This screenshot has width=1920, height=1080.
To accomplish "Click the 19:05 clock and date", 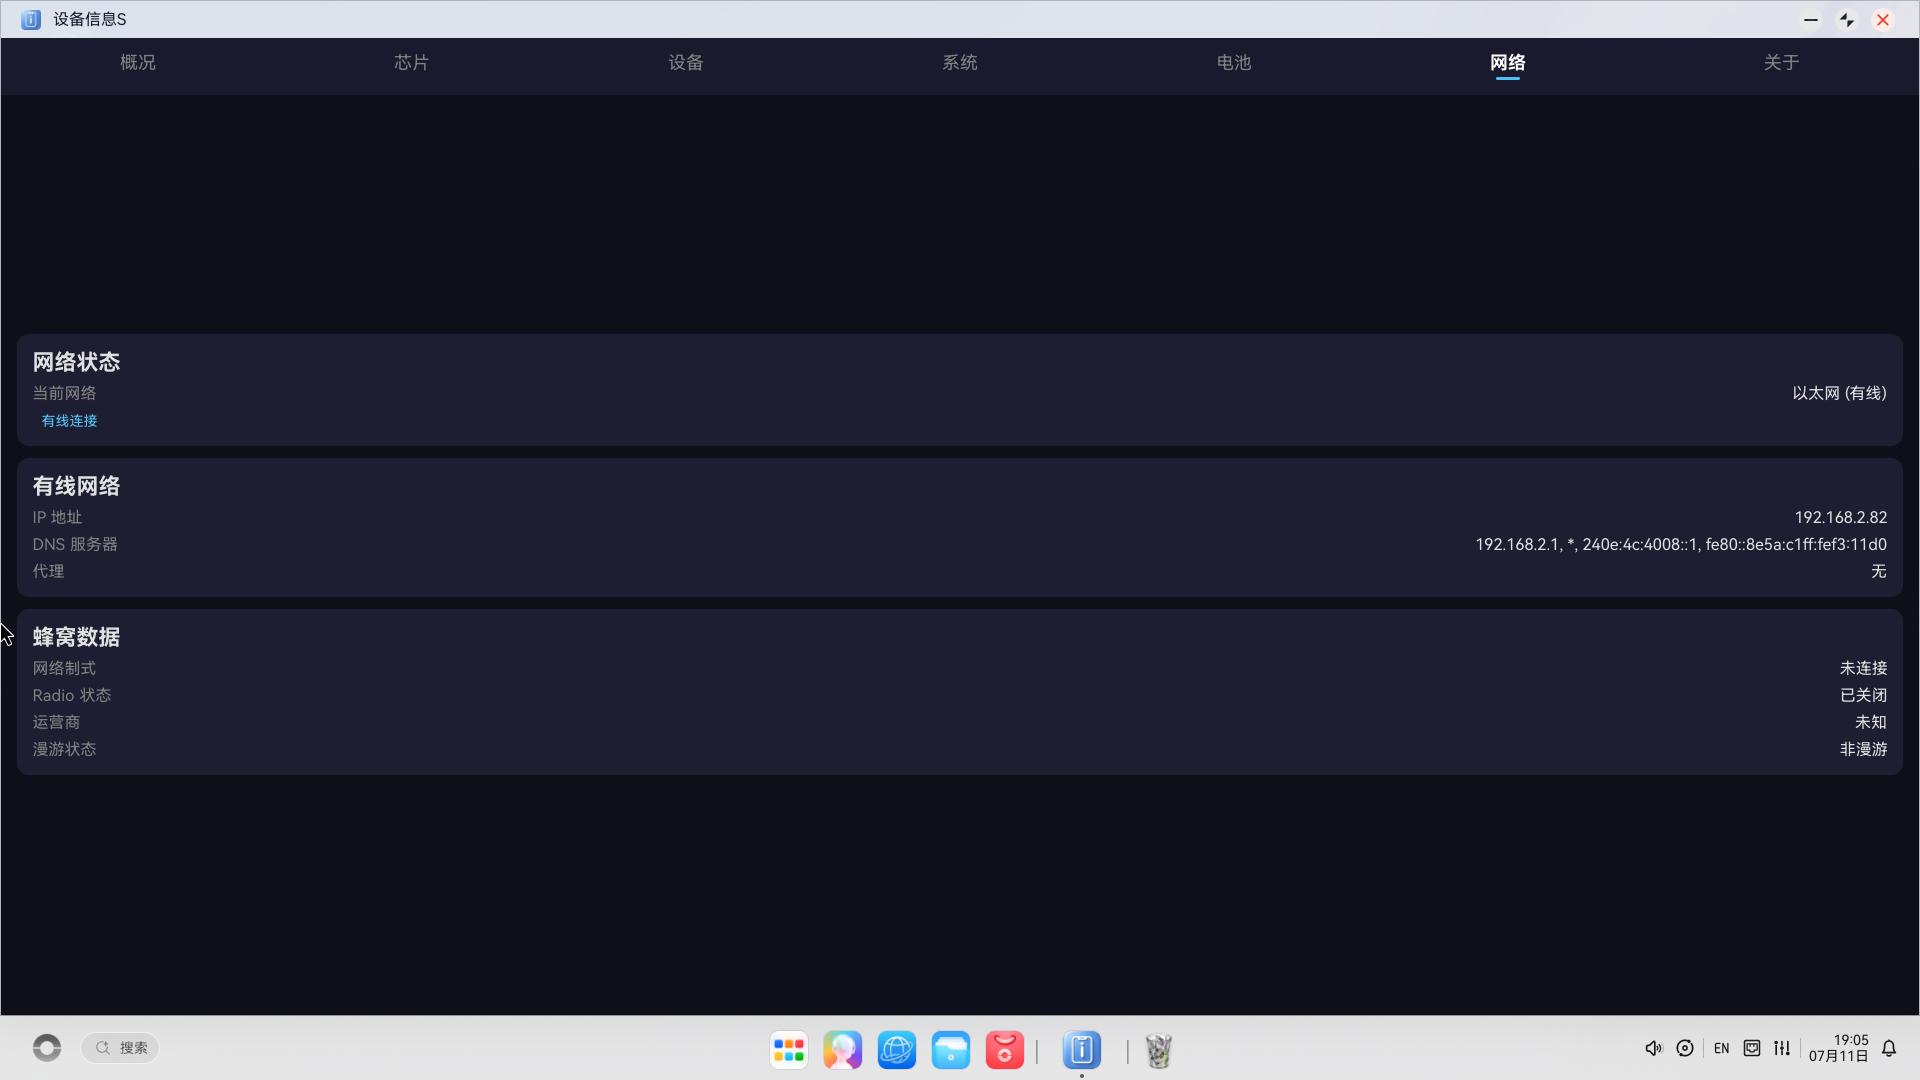I will pos(1838,1048).
